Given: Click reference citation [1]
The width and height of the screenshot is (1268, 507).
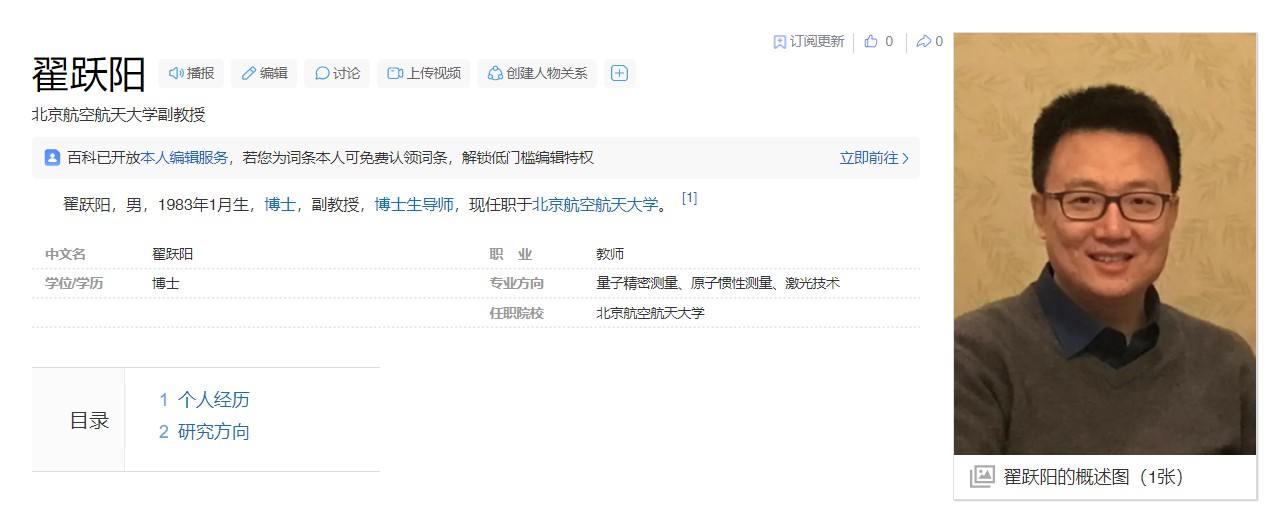Looking at the screenshot, I should click(689, 198).
